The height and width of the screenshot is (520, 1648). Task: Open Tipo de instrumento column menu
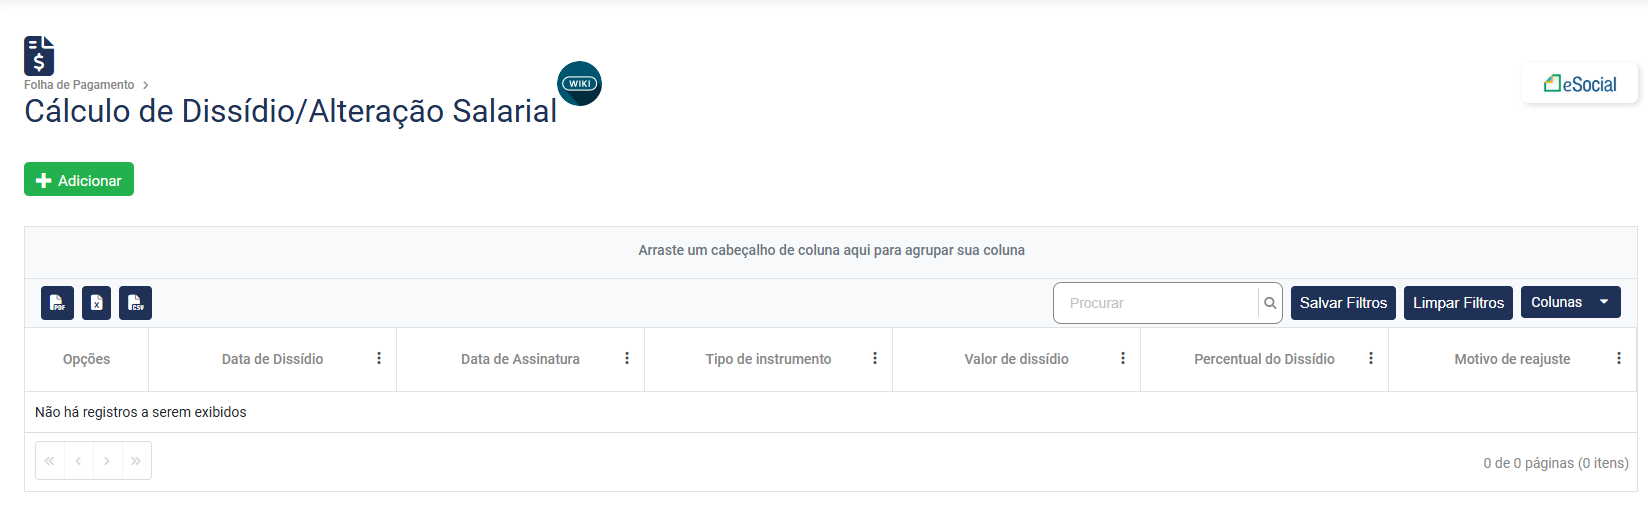875,358
